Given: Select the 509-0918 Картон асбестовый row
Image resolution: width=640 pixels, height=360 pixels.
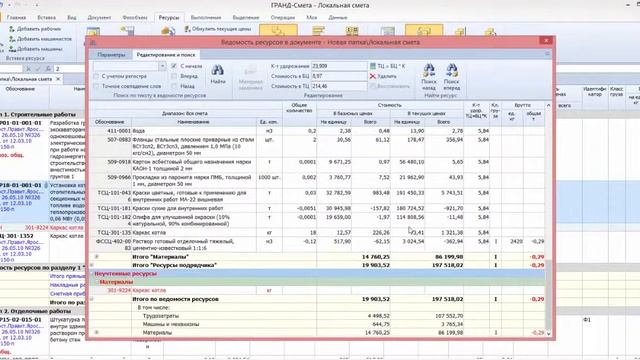Looking at the screenshot, I should [317, 165].
